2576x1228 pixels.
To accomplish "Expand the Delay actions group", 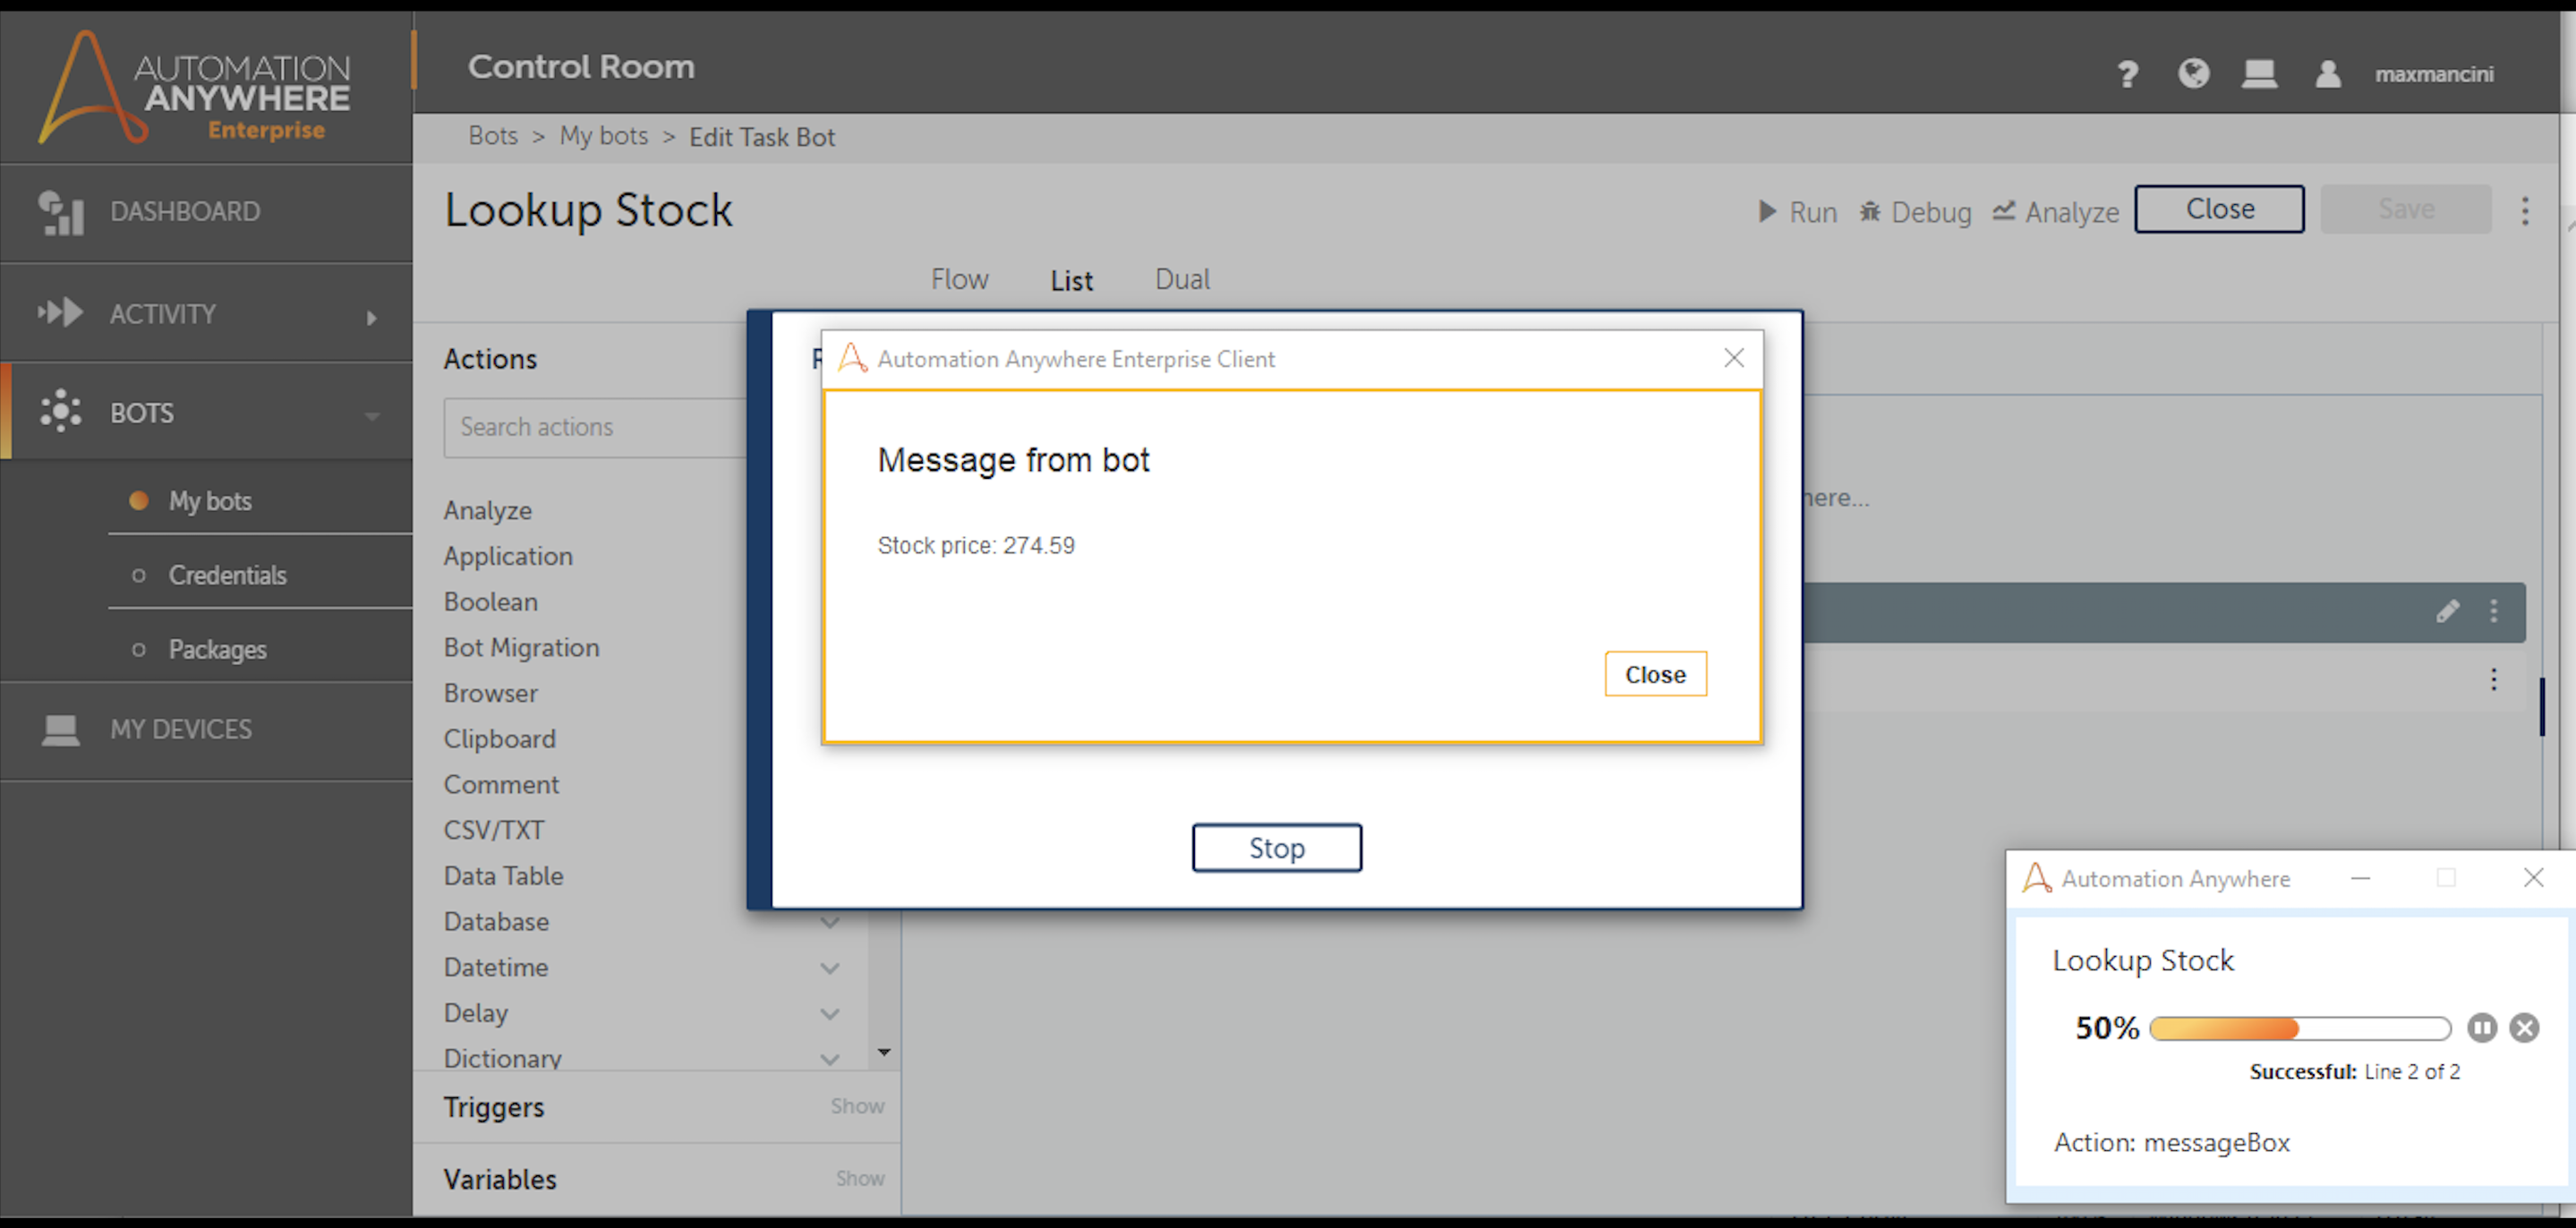I will (829, 1014).
